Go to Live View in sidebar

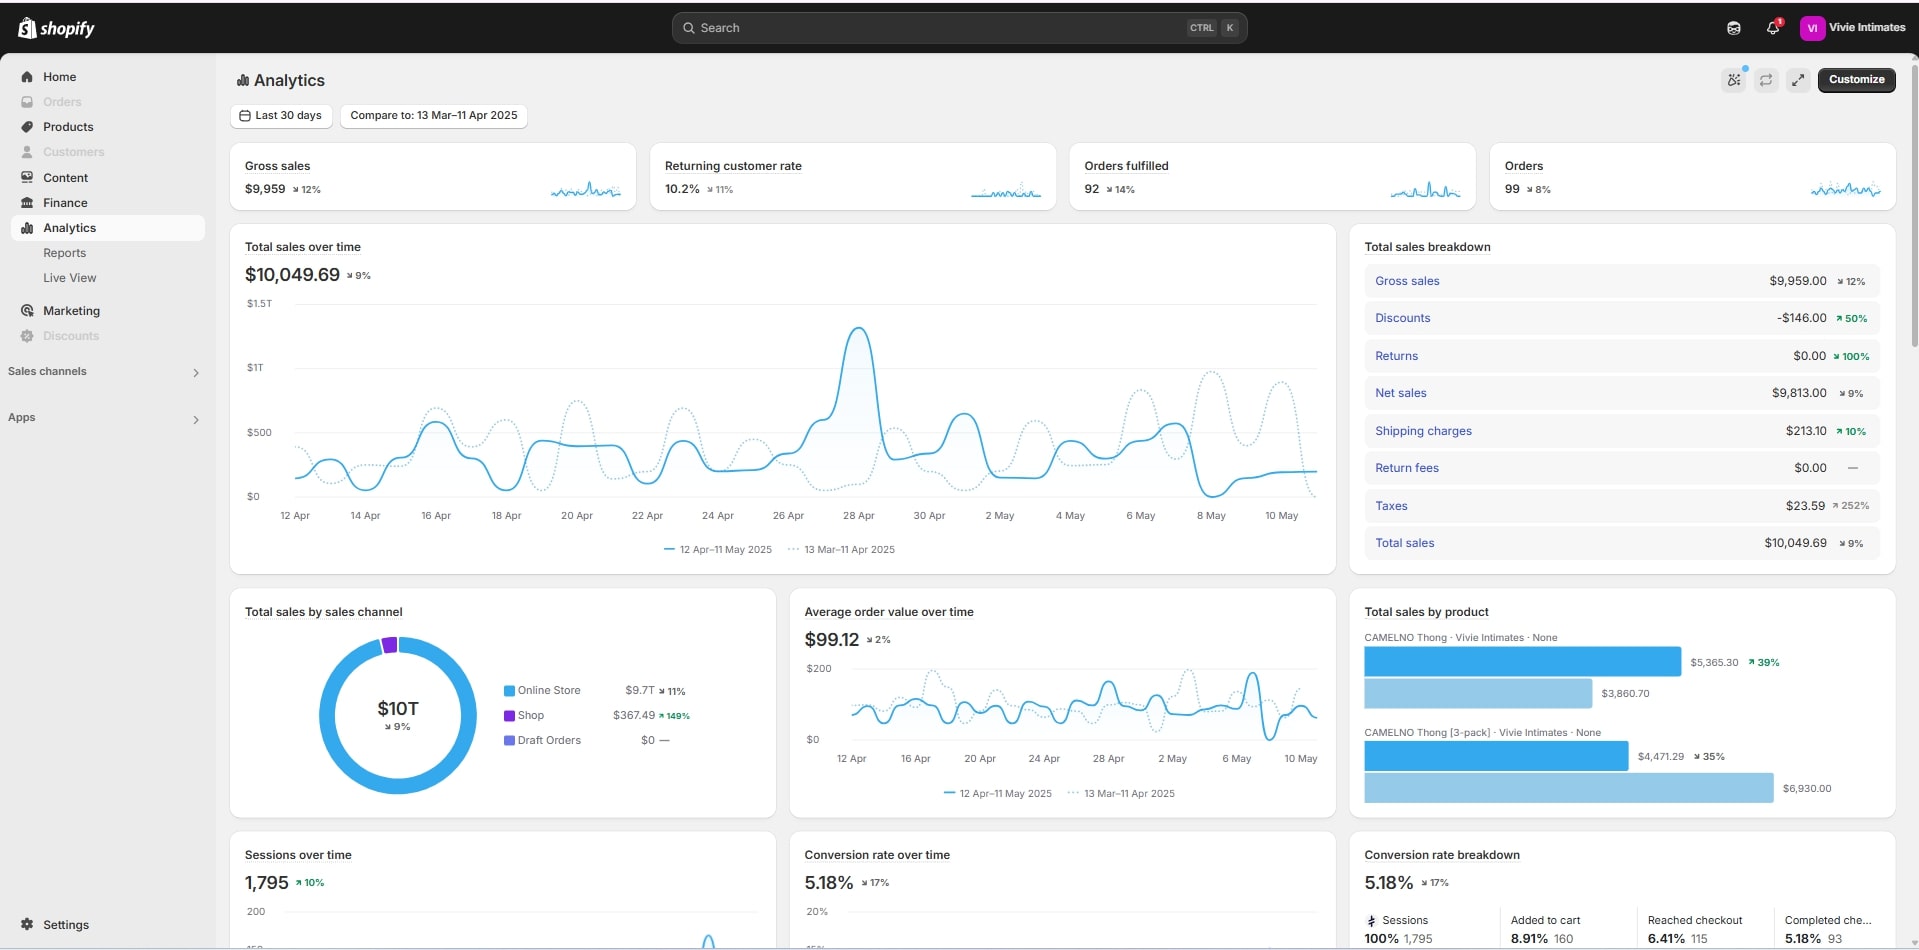tap(70, 278)
